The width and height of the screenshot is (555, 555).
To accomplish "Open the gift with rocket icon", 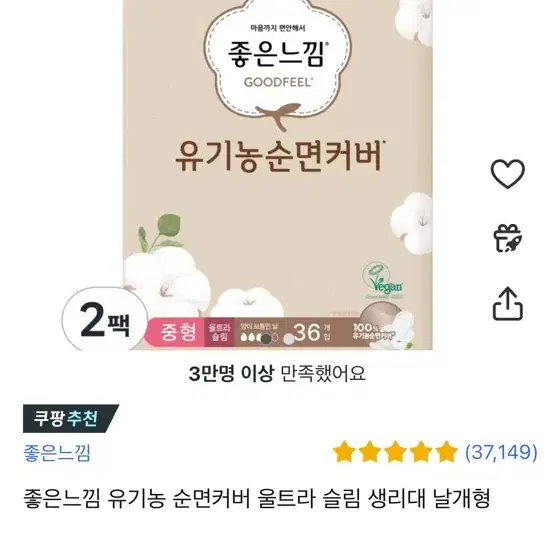I will pos(508,238).
